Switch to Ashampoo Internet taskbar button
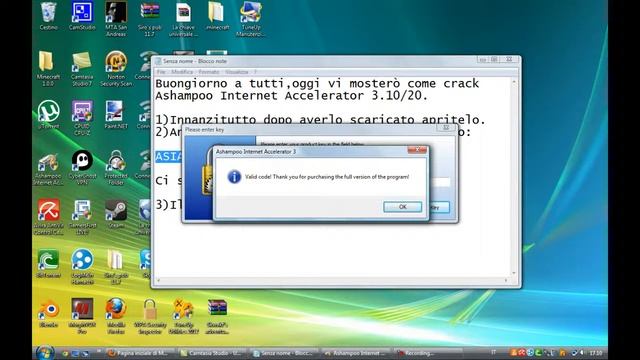 [357, 353]
